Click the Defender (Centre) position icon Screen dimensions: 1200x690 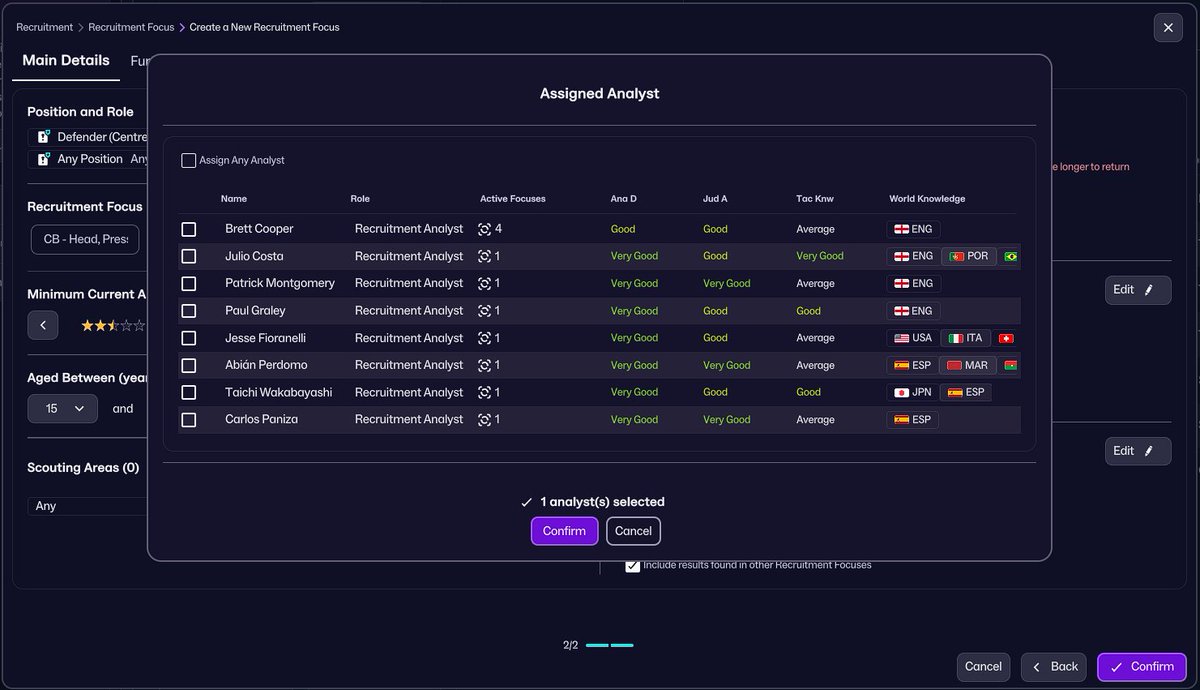[x=43, y=137]
